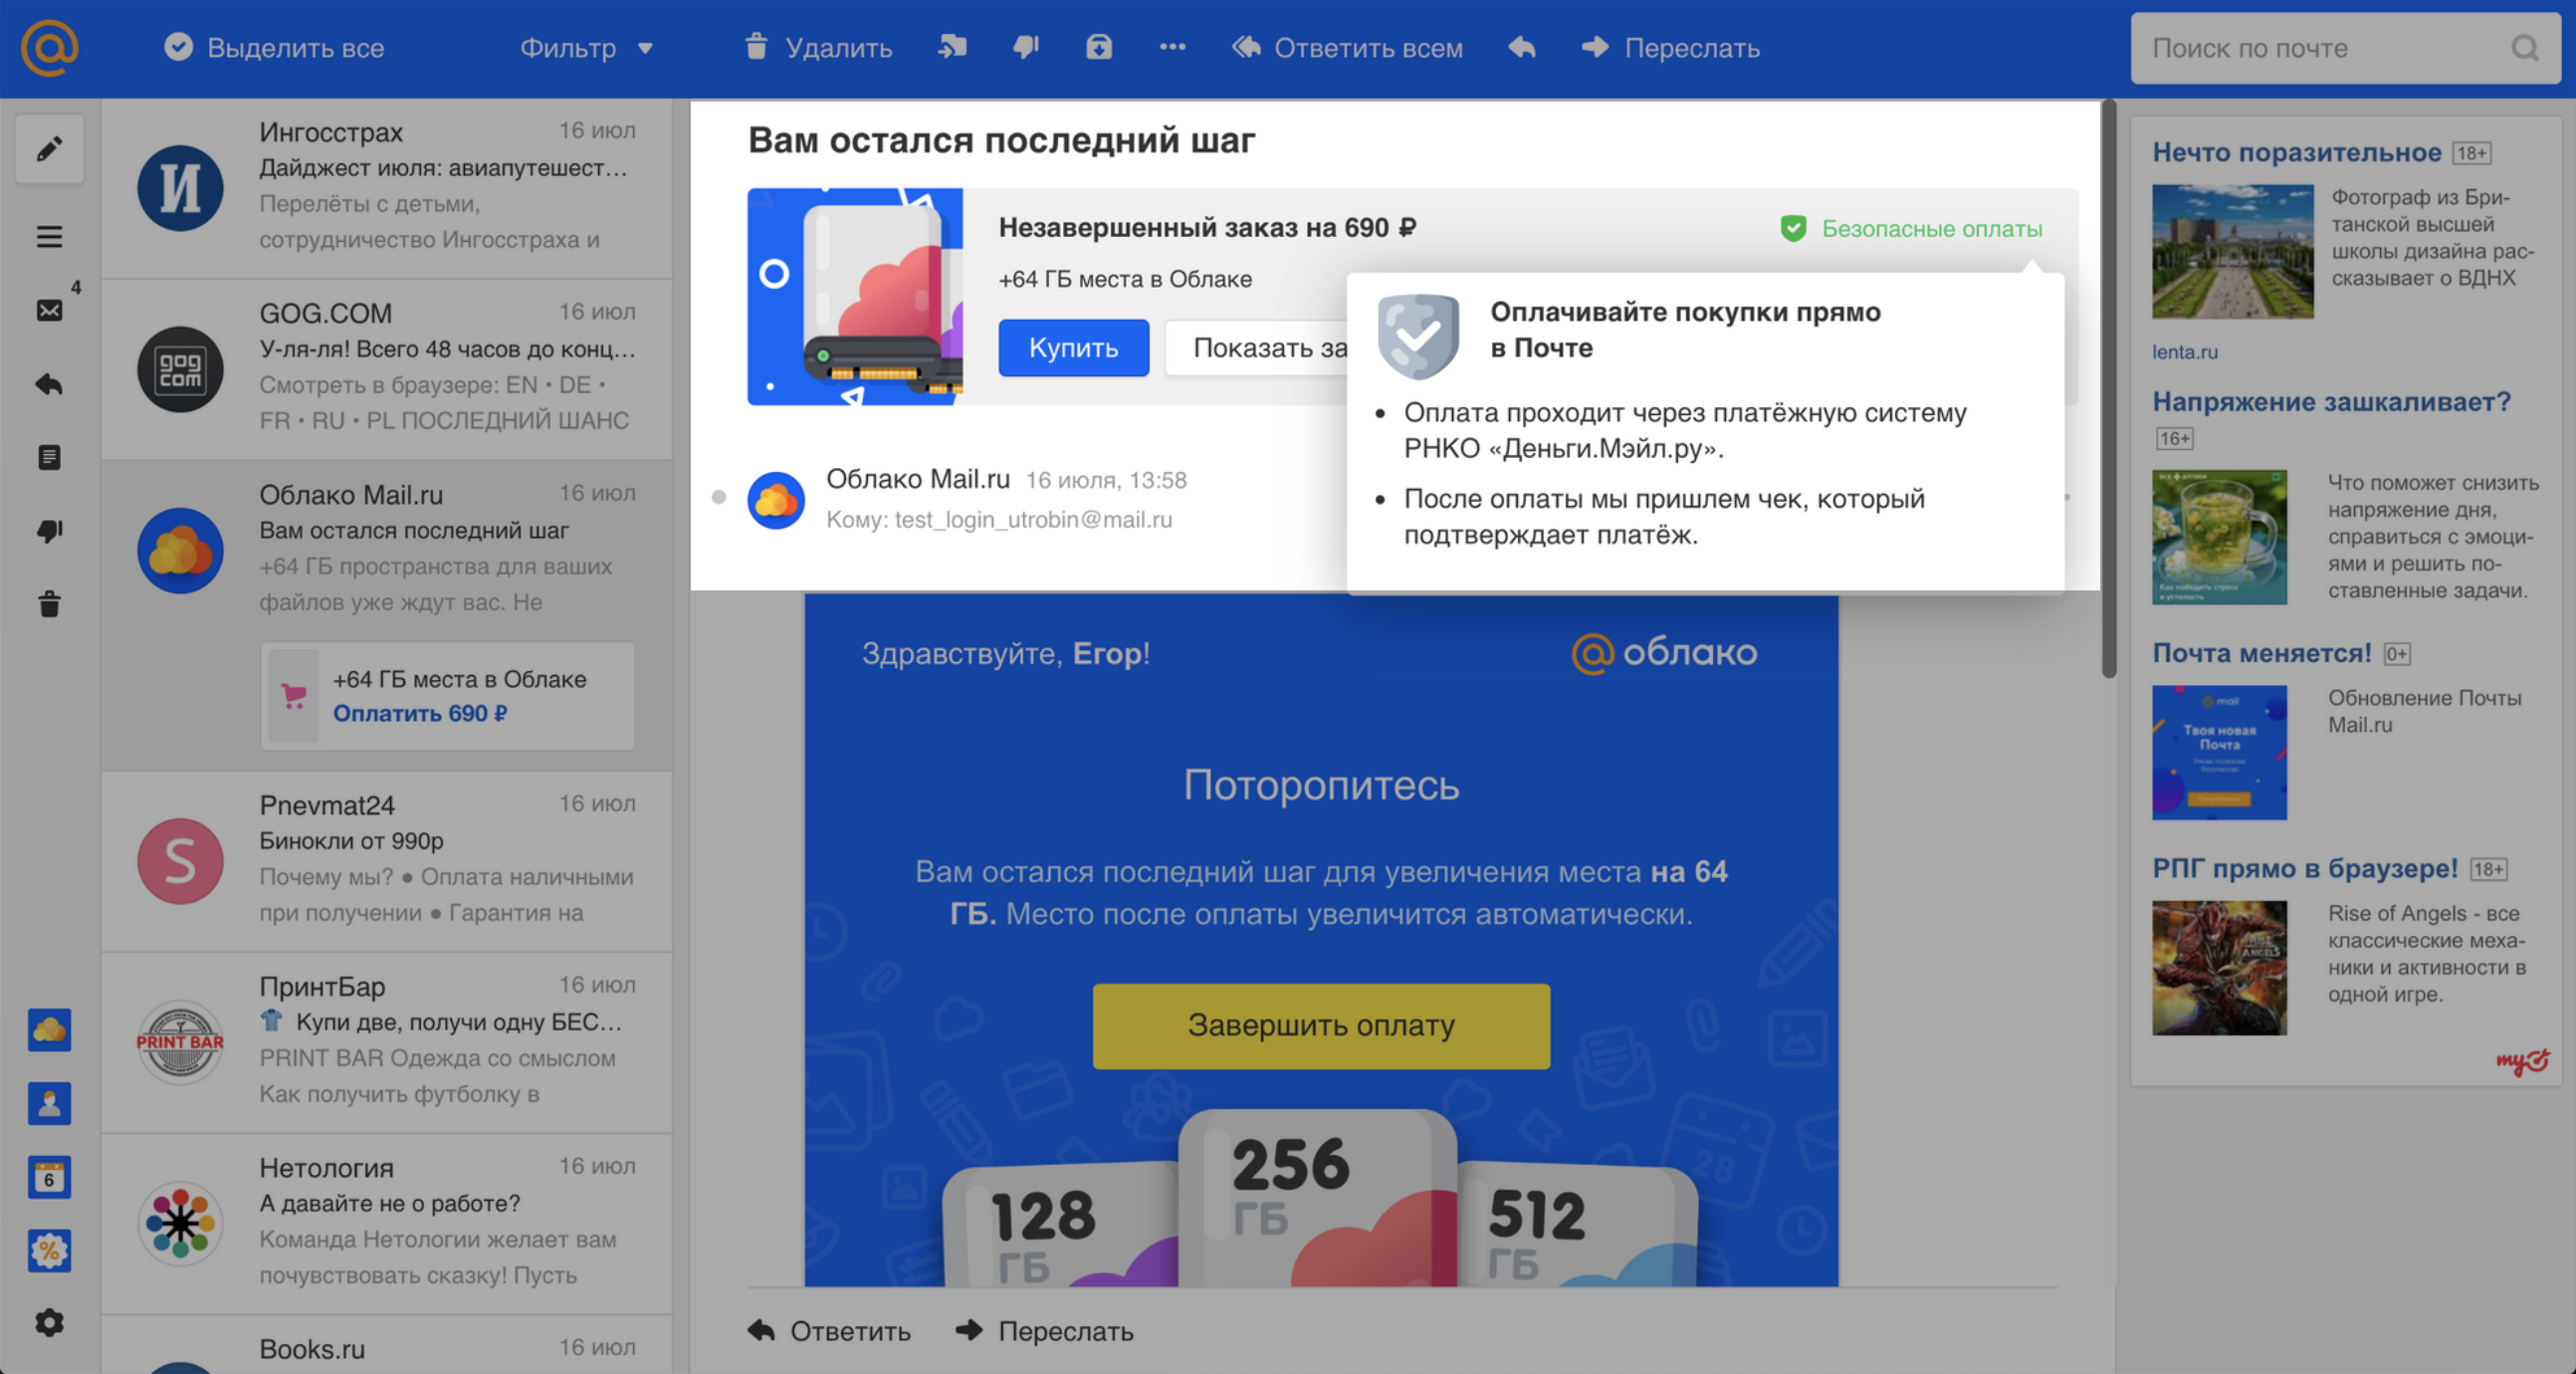Click the cloud storage order illustration

[x=855, y=296]
